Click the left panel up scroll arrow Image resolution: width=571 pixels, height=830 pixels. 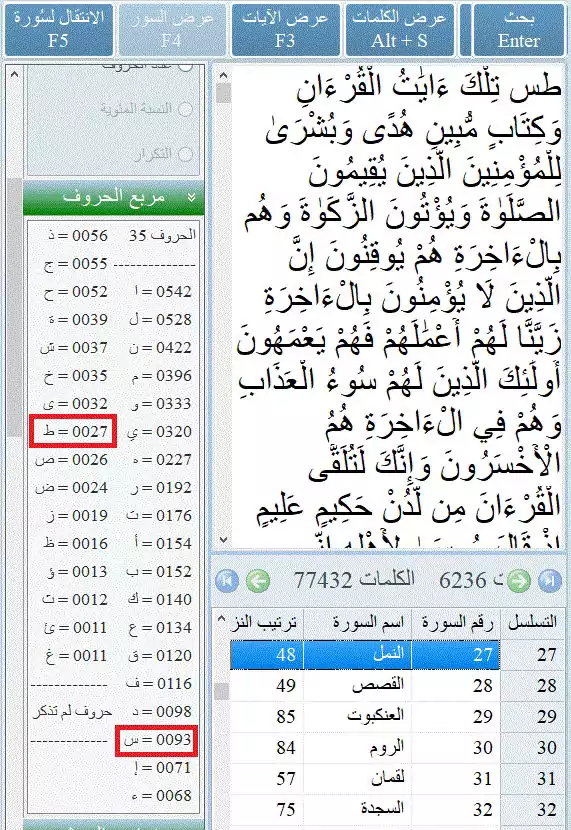[14, 75]
